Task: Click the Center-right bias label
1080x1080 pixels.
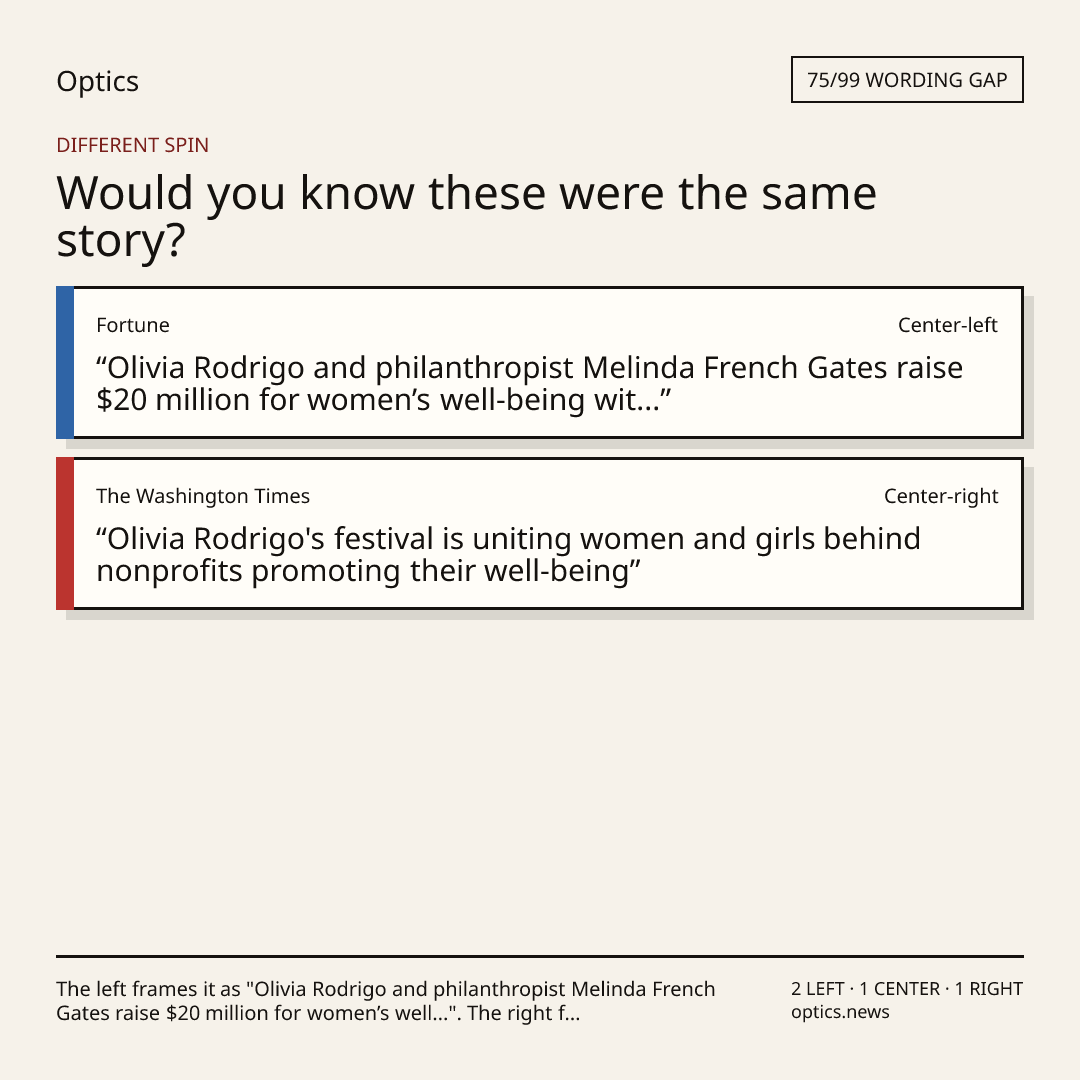Action: click(x=941, y=496)
